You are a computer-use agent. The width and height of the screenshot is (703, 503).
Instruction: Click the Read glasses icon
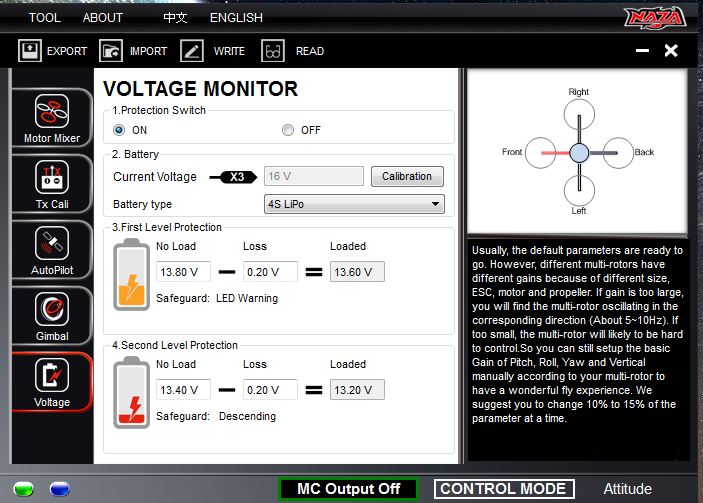pos(273,51)
